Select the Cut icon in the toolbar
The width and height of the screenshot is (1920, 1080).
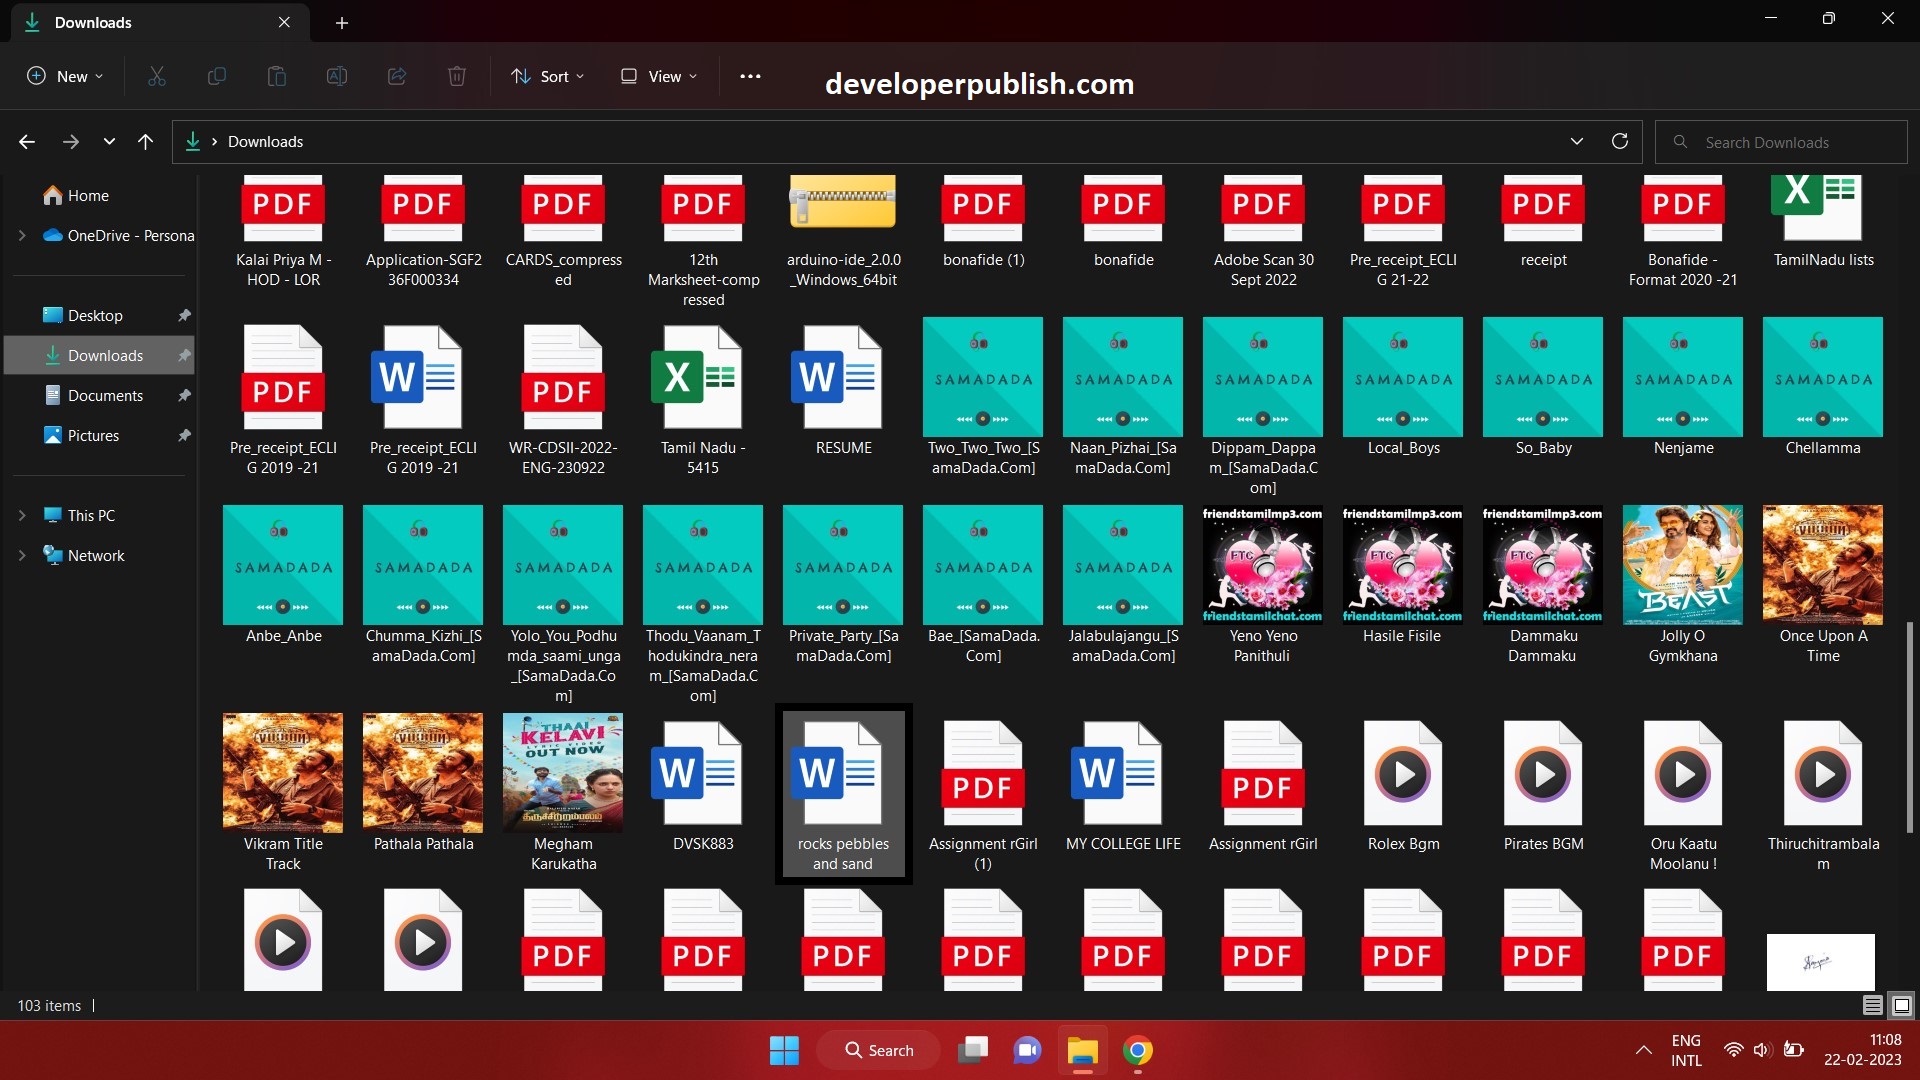(x=156, y=75)
